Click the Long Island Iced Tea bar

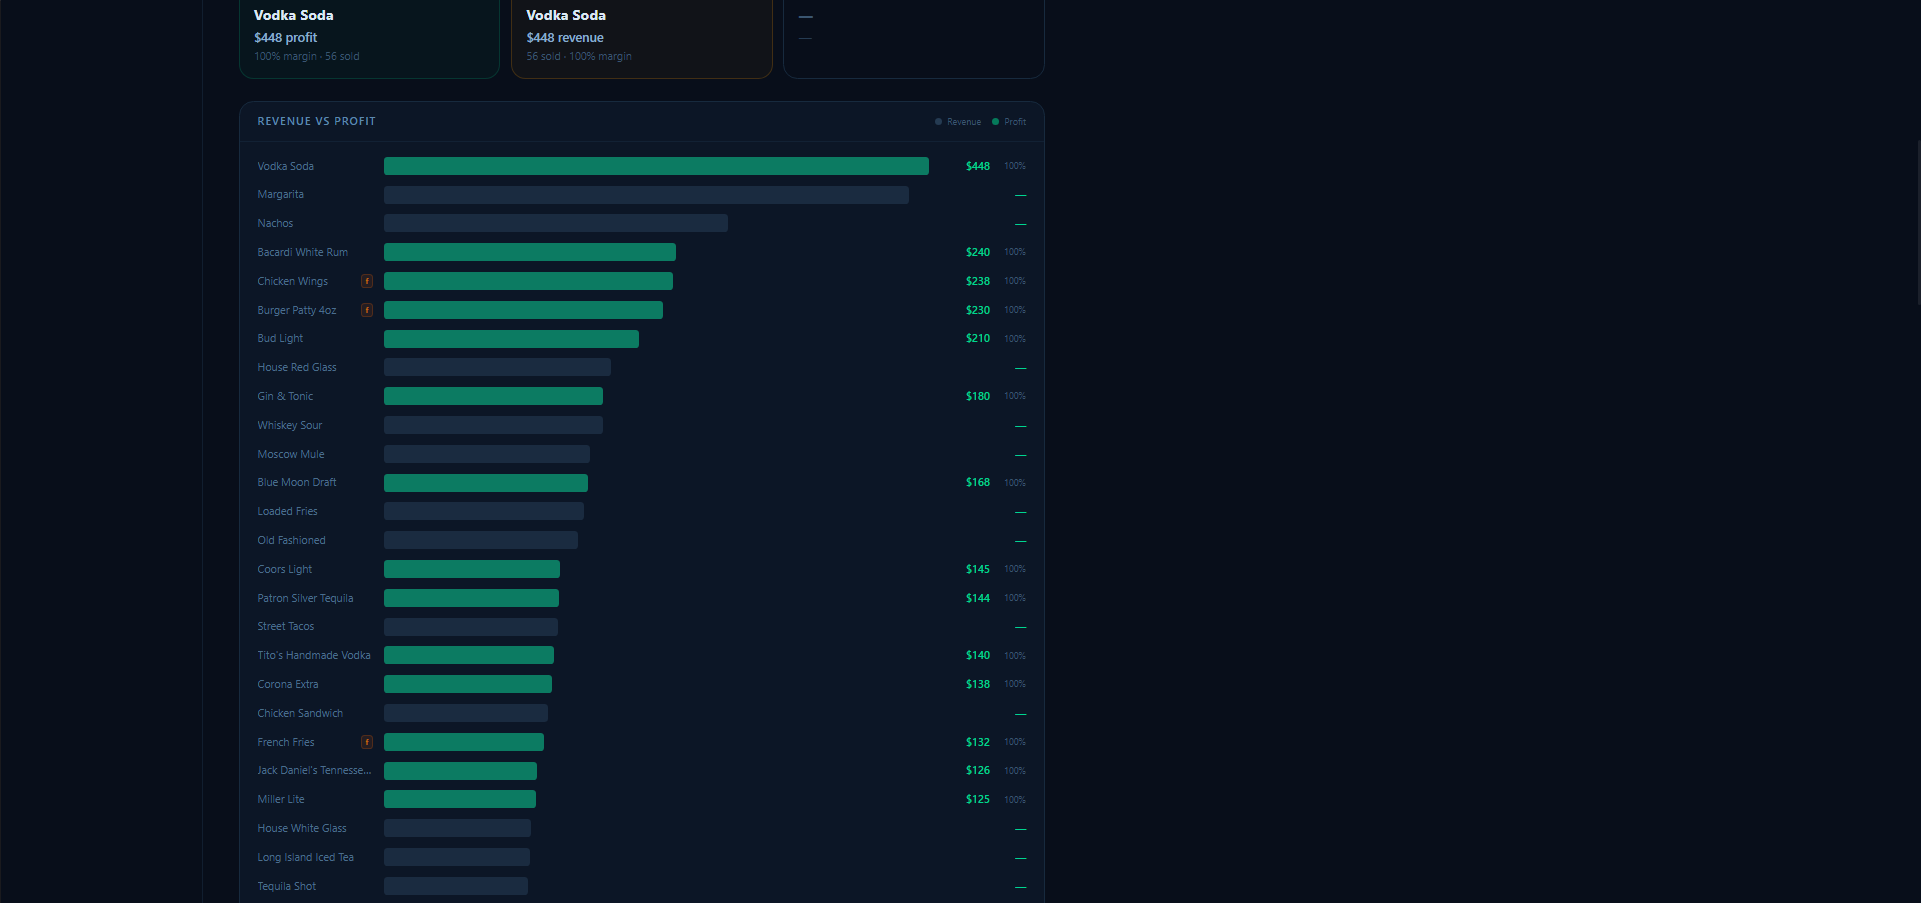pyautogui.click(x=456, y=857)
